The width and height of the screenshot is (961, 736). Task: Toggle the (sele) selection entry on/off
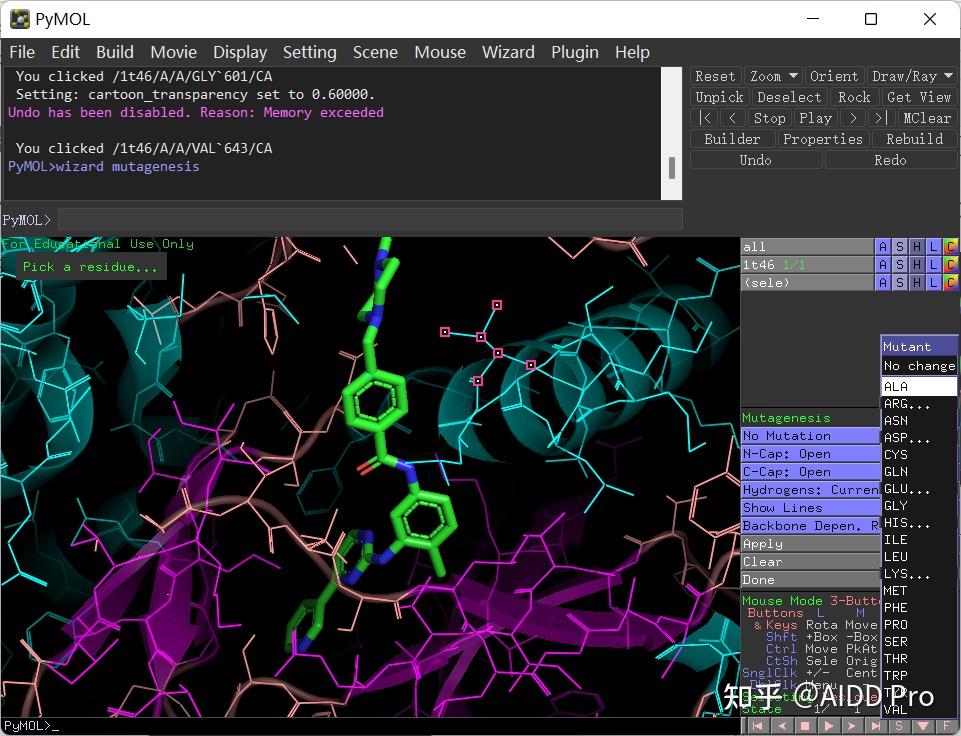point(806,283)
